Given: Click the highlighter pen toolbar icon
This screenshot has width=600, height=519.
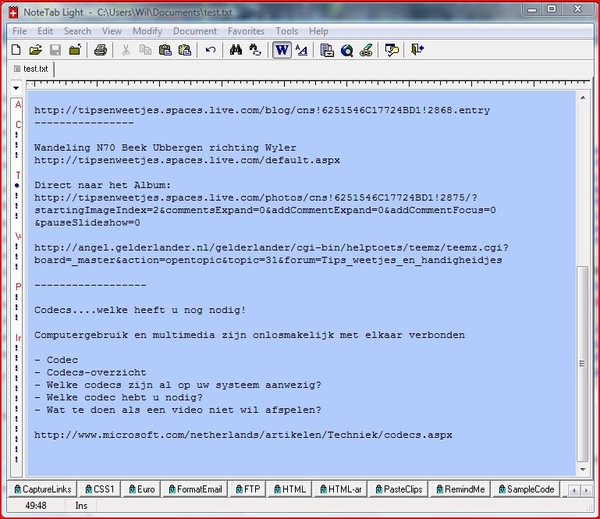Looking at the screenshot, I should (x=366, y=50).
